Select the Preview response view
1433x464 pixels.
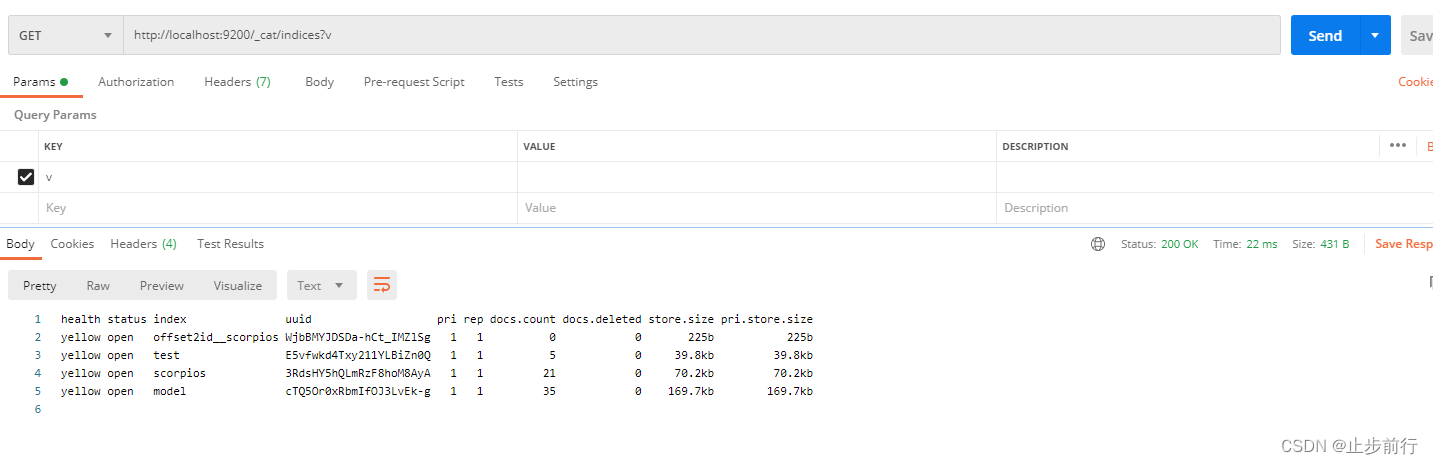click(x=162, y=285)
